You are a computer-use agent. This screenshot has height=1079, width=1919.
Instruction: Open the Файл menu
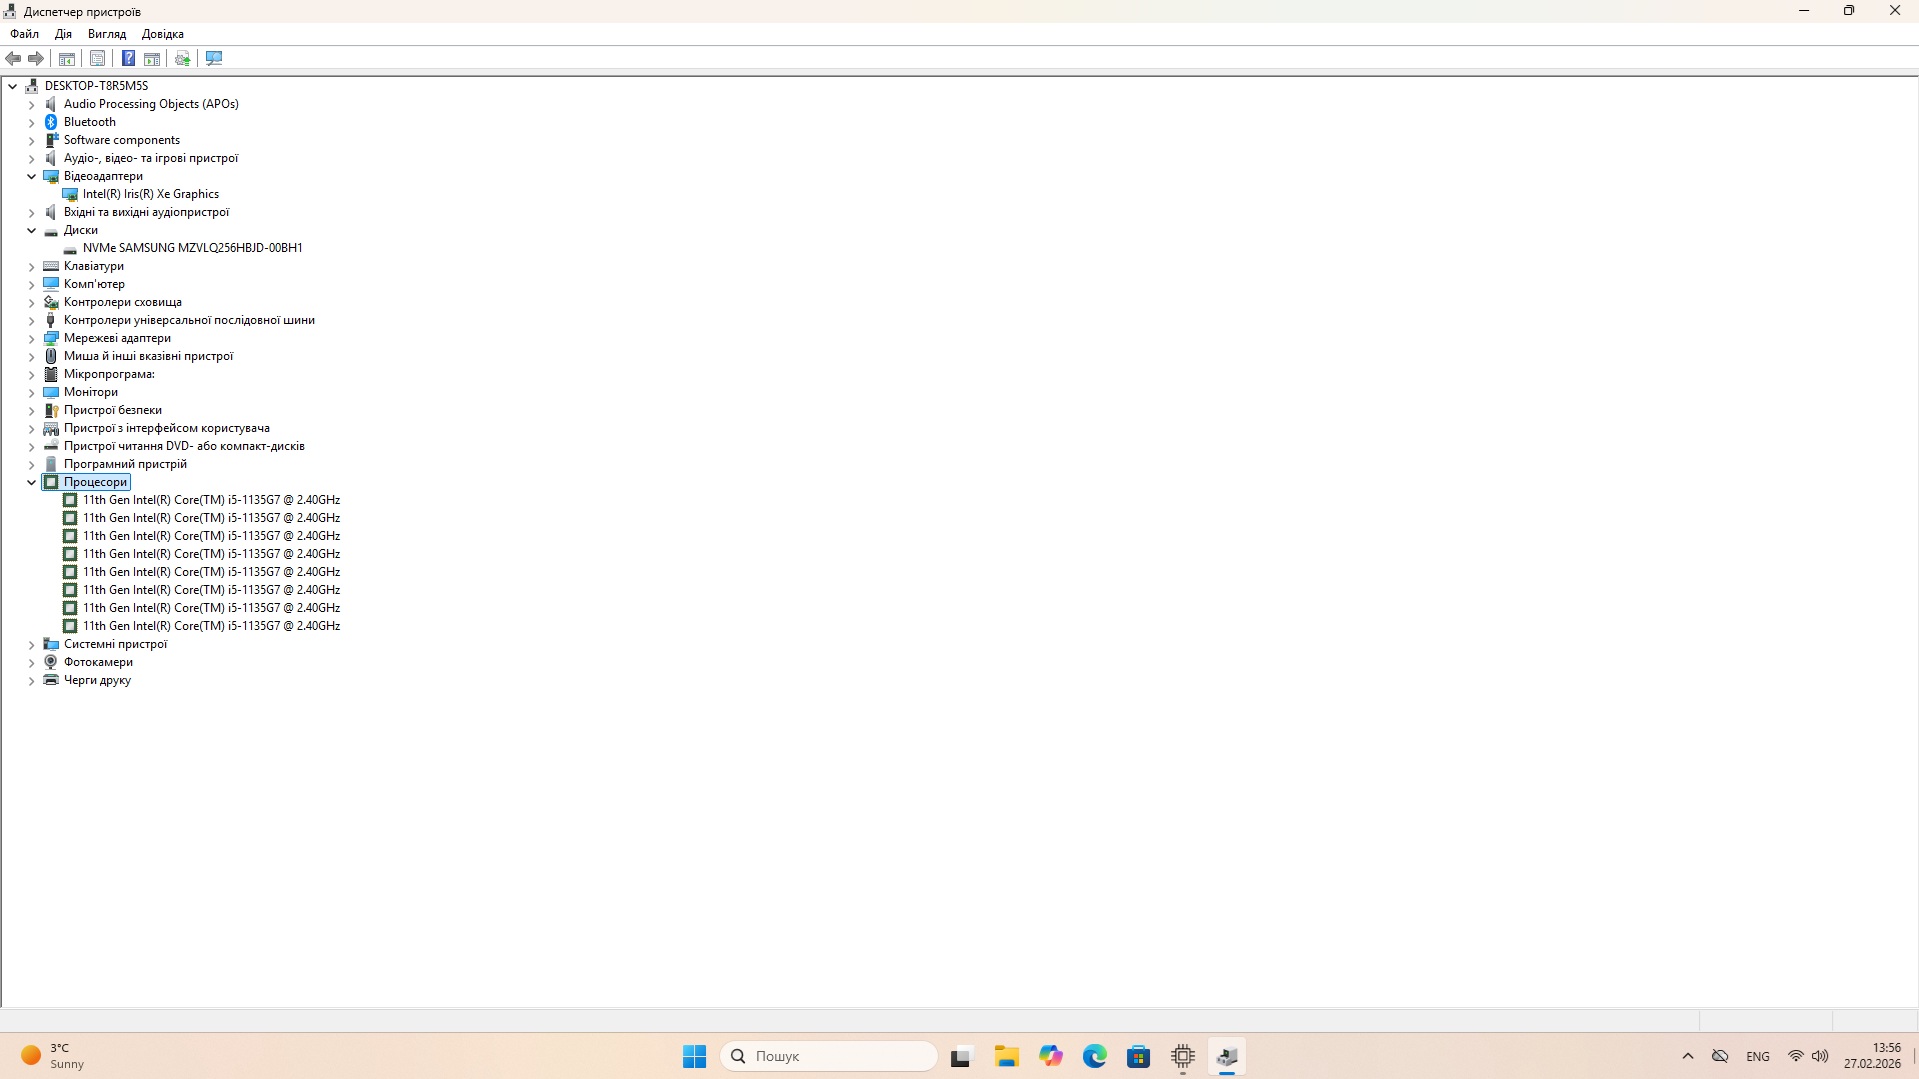pos(24,34)
